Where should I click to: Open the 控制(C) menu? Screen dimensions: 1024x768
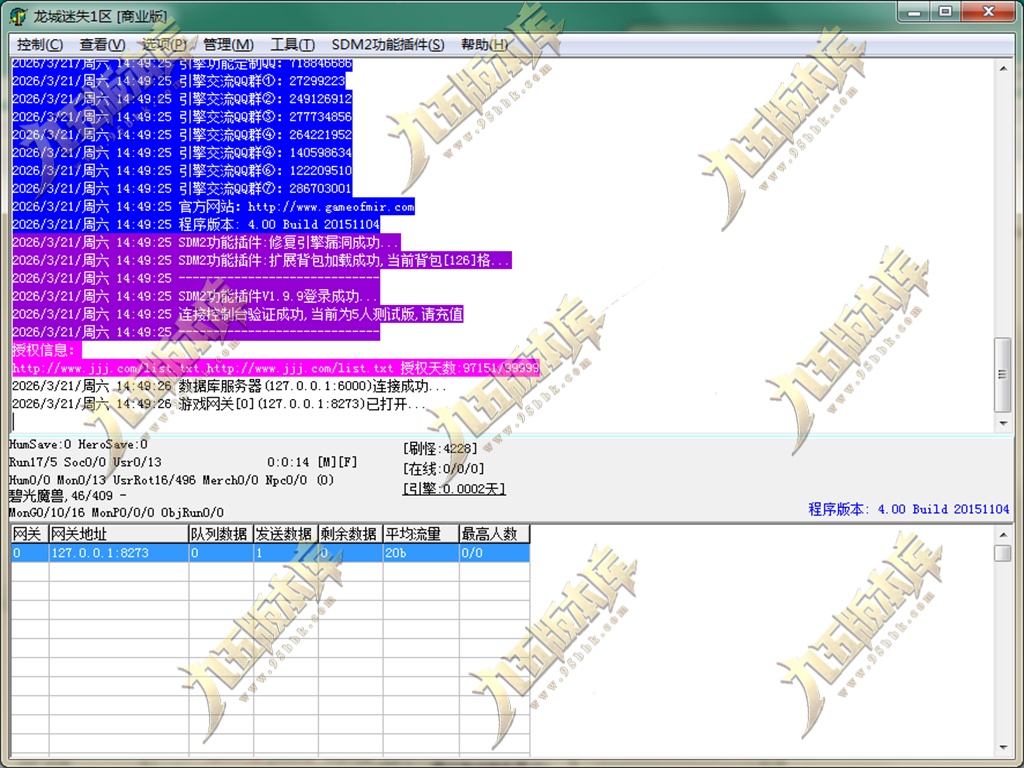click(40, 44)
